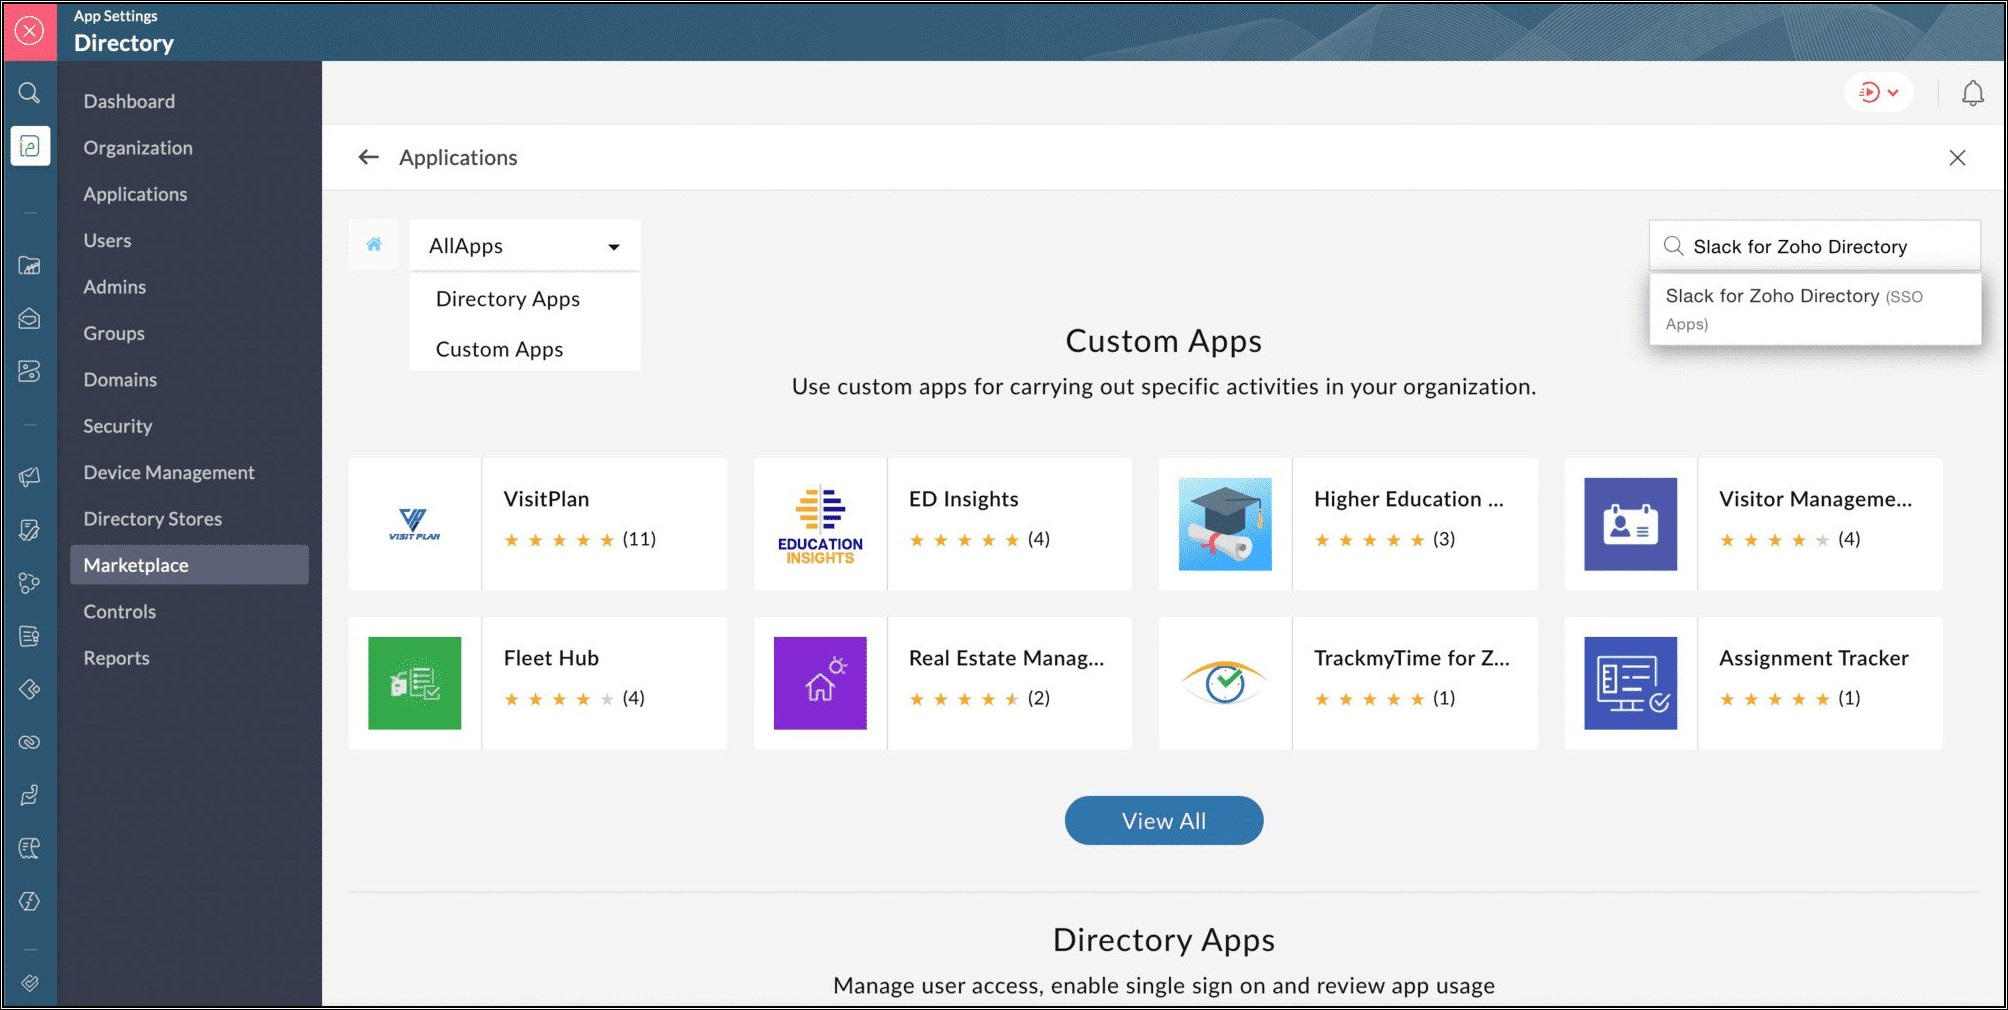Viewport: 2008px width, 1010px height.
Task: Click the back arrow next to Applications
Action: [x=369, y=157]
